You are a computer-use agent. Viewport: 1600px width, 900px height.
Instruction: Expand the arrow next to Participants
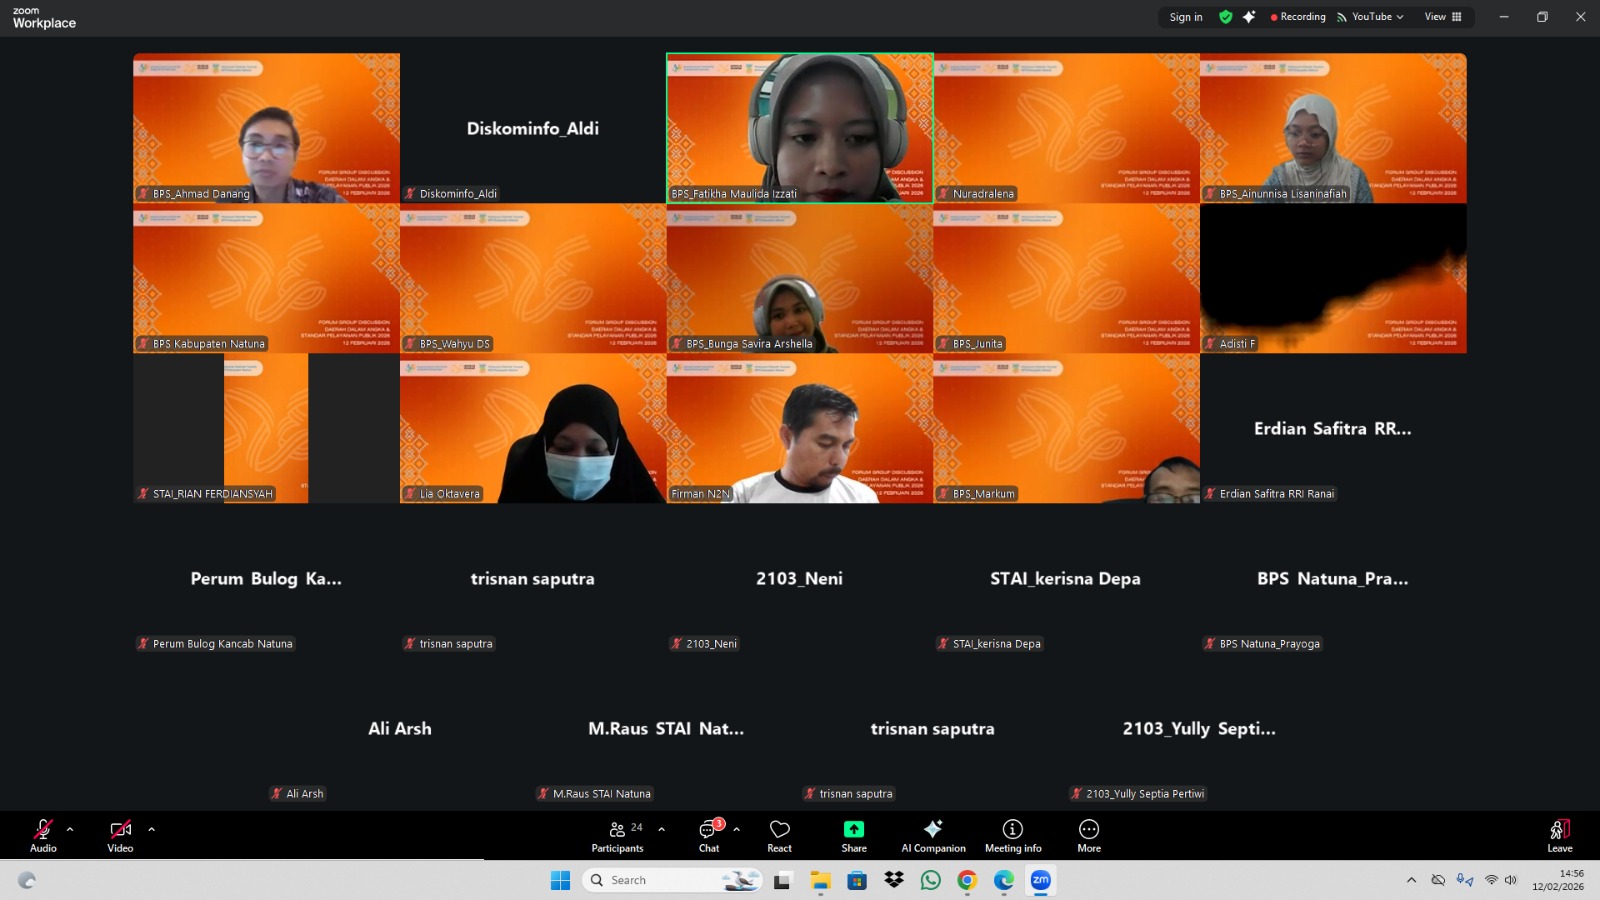click(x=661, y=829)
